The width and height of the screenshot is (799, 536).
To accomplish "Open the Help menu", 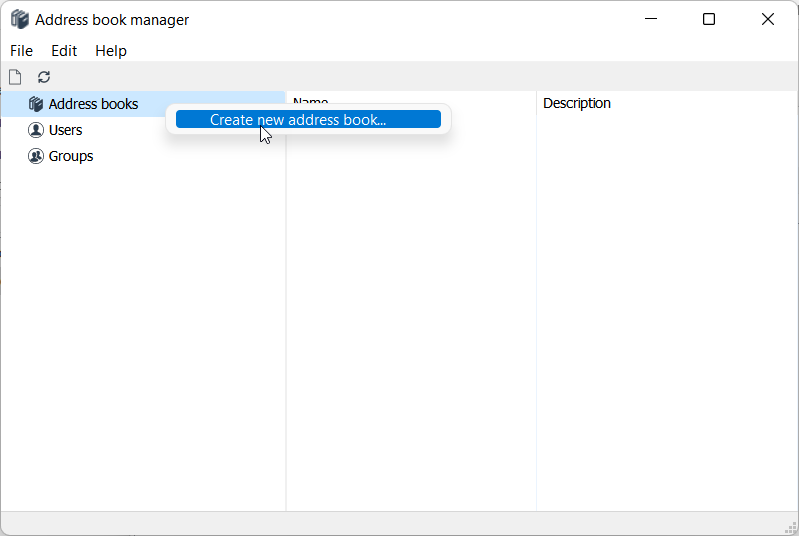I will pyautogui.click(x=111, y=51).
